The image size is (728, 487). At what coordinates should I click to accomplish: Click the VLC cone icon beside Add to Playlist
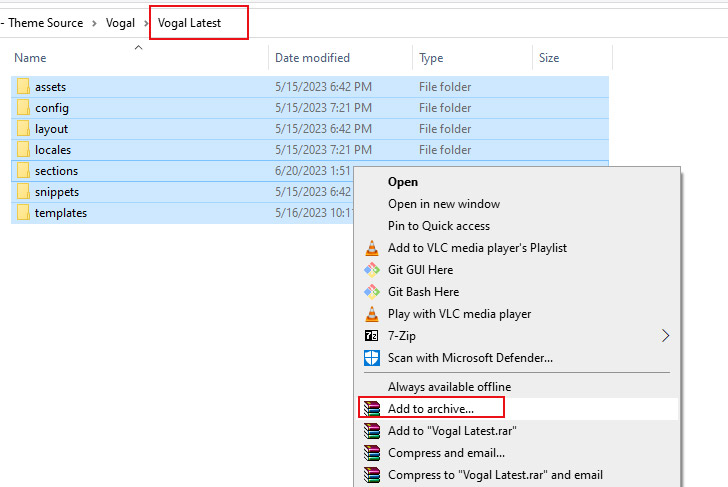372,248
